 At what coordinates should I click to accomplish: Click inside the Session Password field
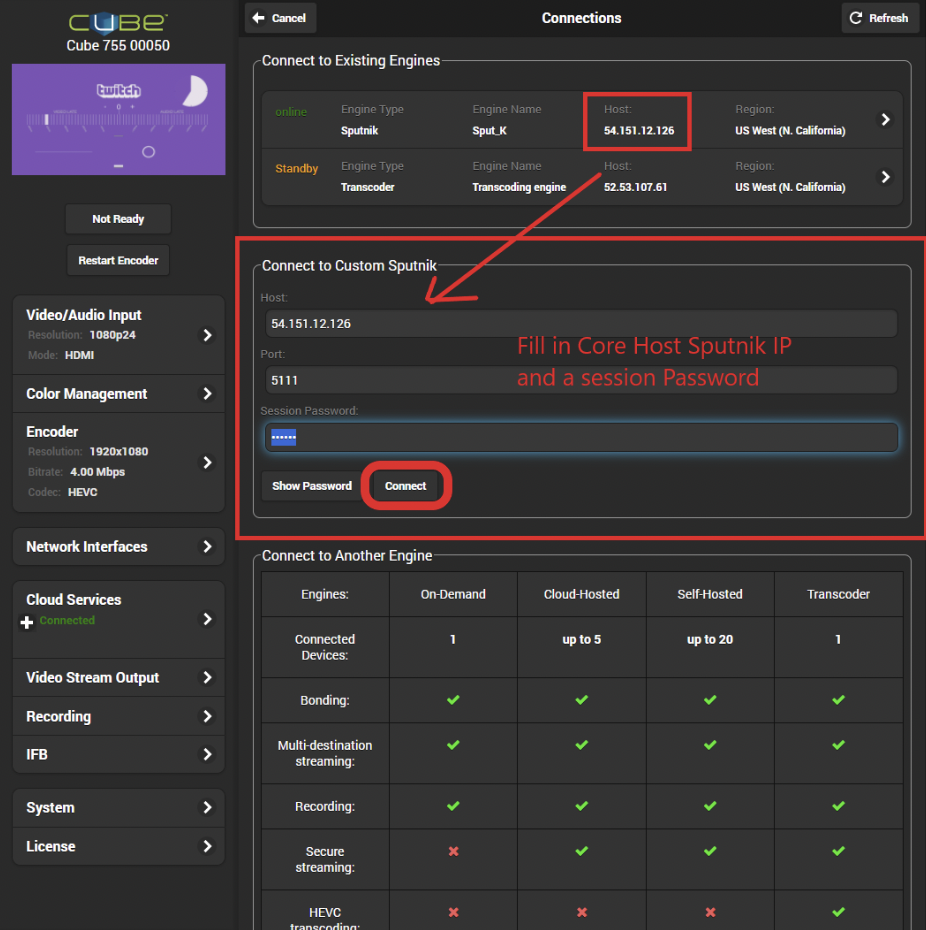(580, 436)
